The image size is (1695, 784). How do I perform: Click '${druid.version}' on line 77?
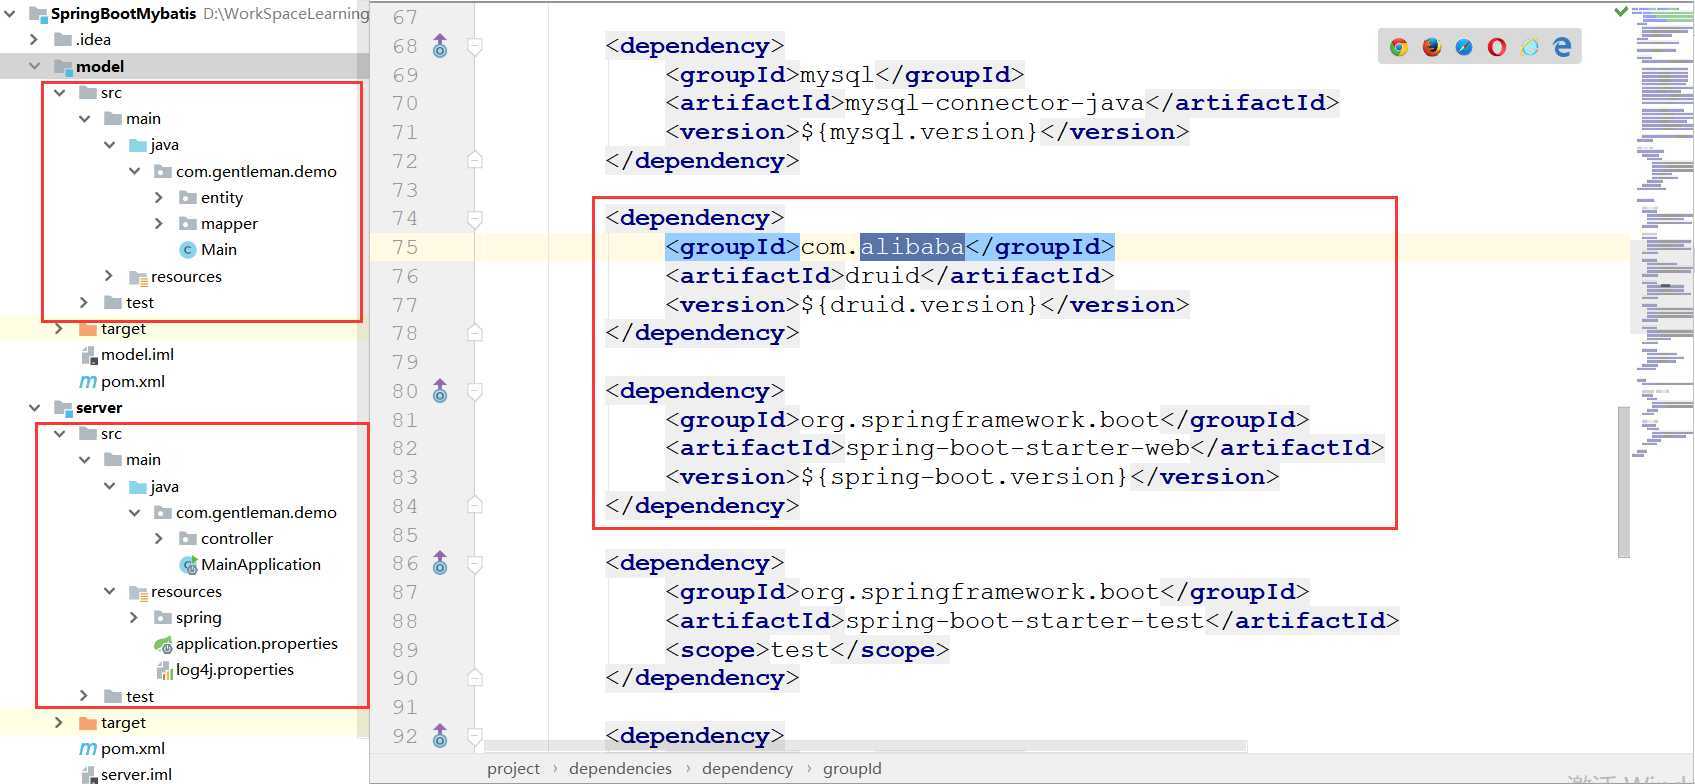click(920, 305)
